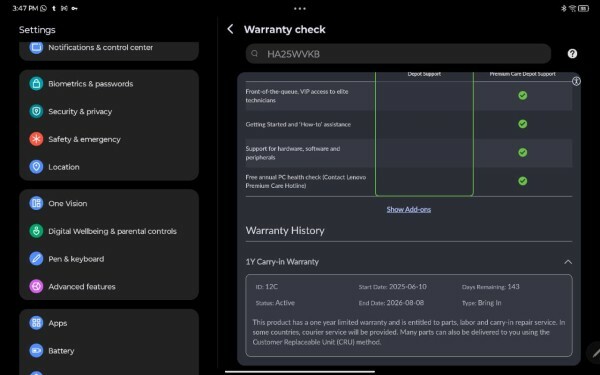
Task: Open Apps settings
Action: [109, 323]
